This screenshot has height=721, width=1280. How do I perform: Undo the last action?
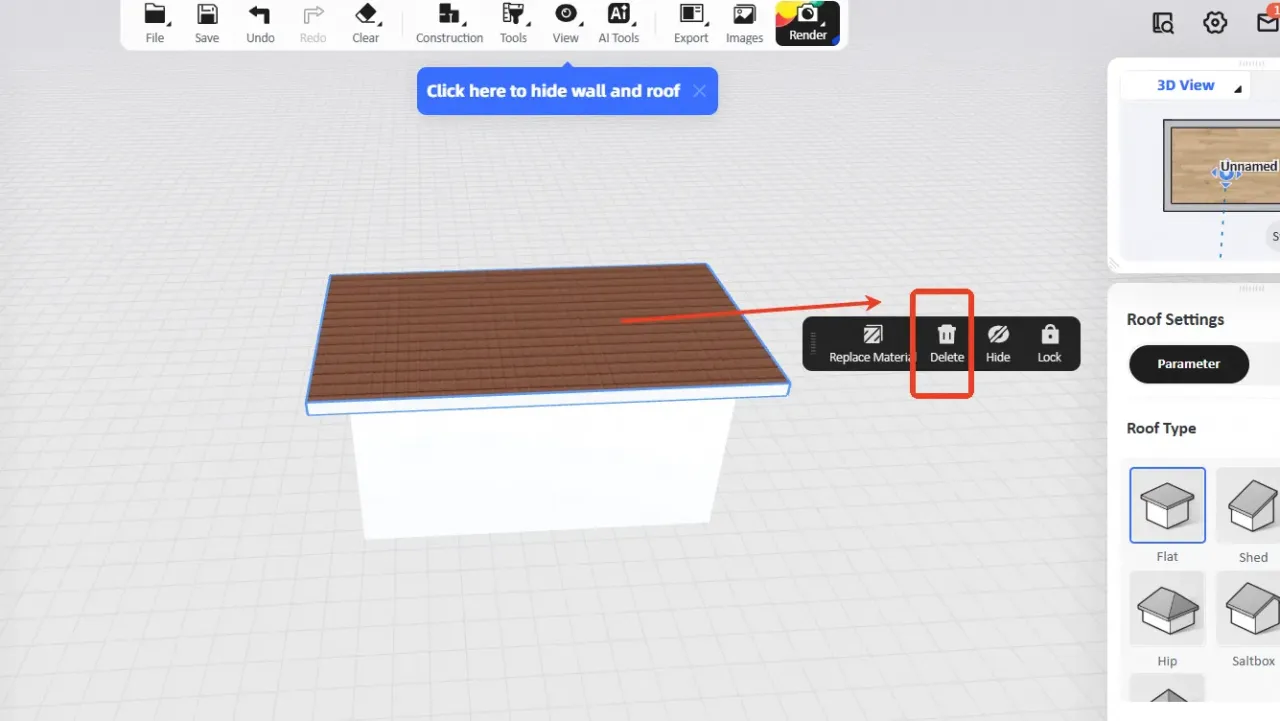[260, 23]
